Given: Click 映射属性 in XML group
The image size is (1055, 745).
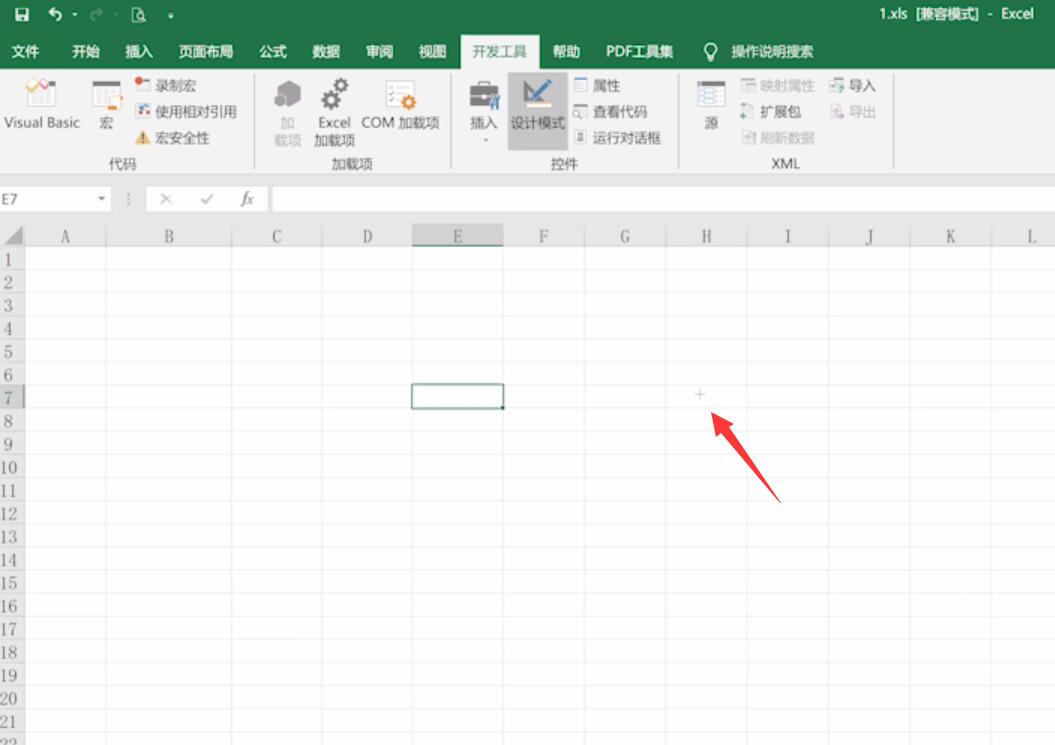Looking at the screenshot, I should point(778,85).
